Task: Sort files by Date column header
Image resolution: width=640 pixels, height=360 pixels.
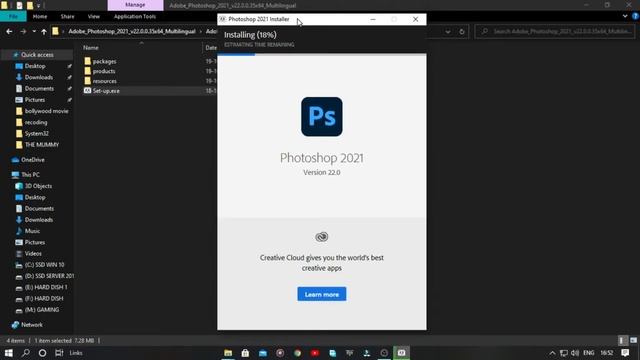Action: tap(211, 48)
